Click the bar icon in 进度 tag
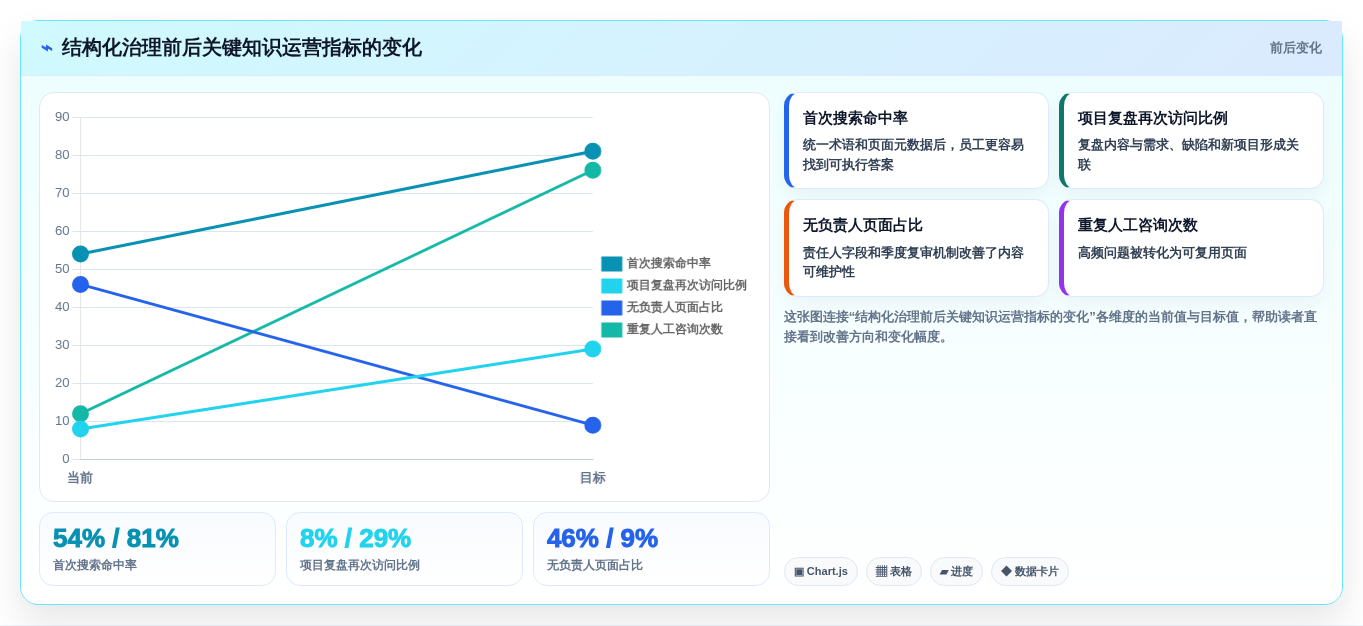1363x626 pixels. click(944, 572)
